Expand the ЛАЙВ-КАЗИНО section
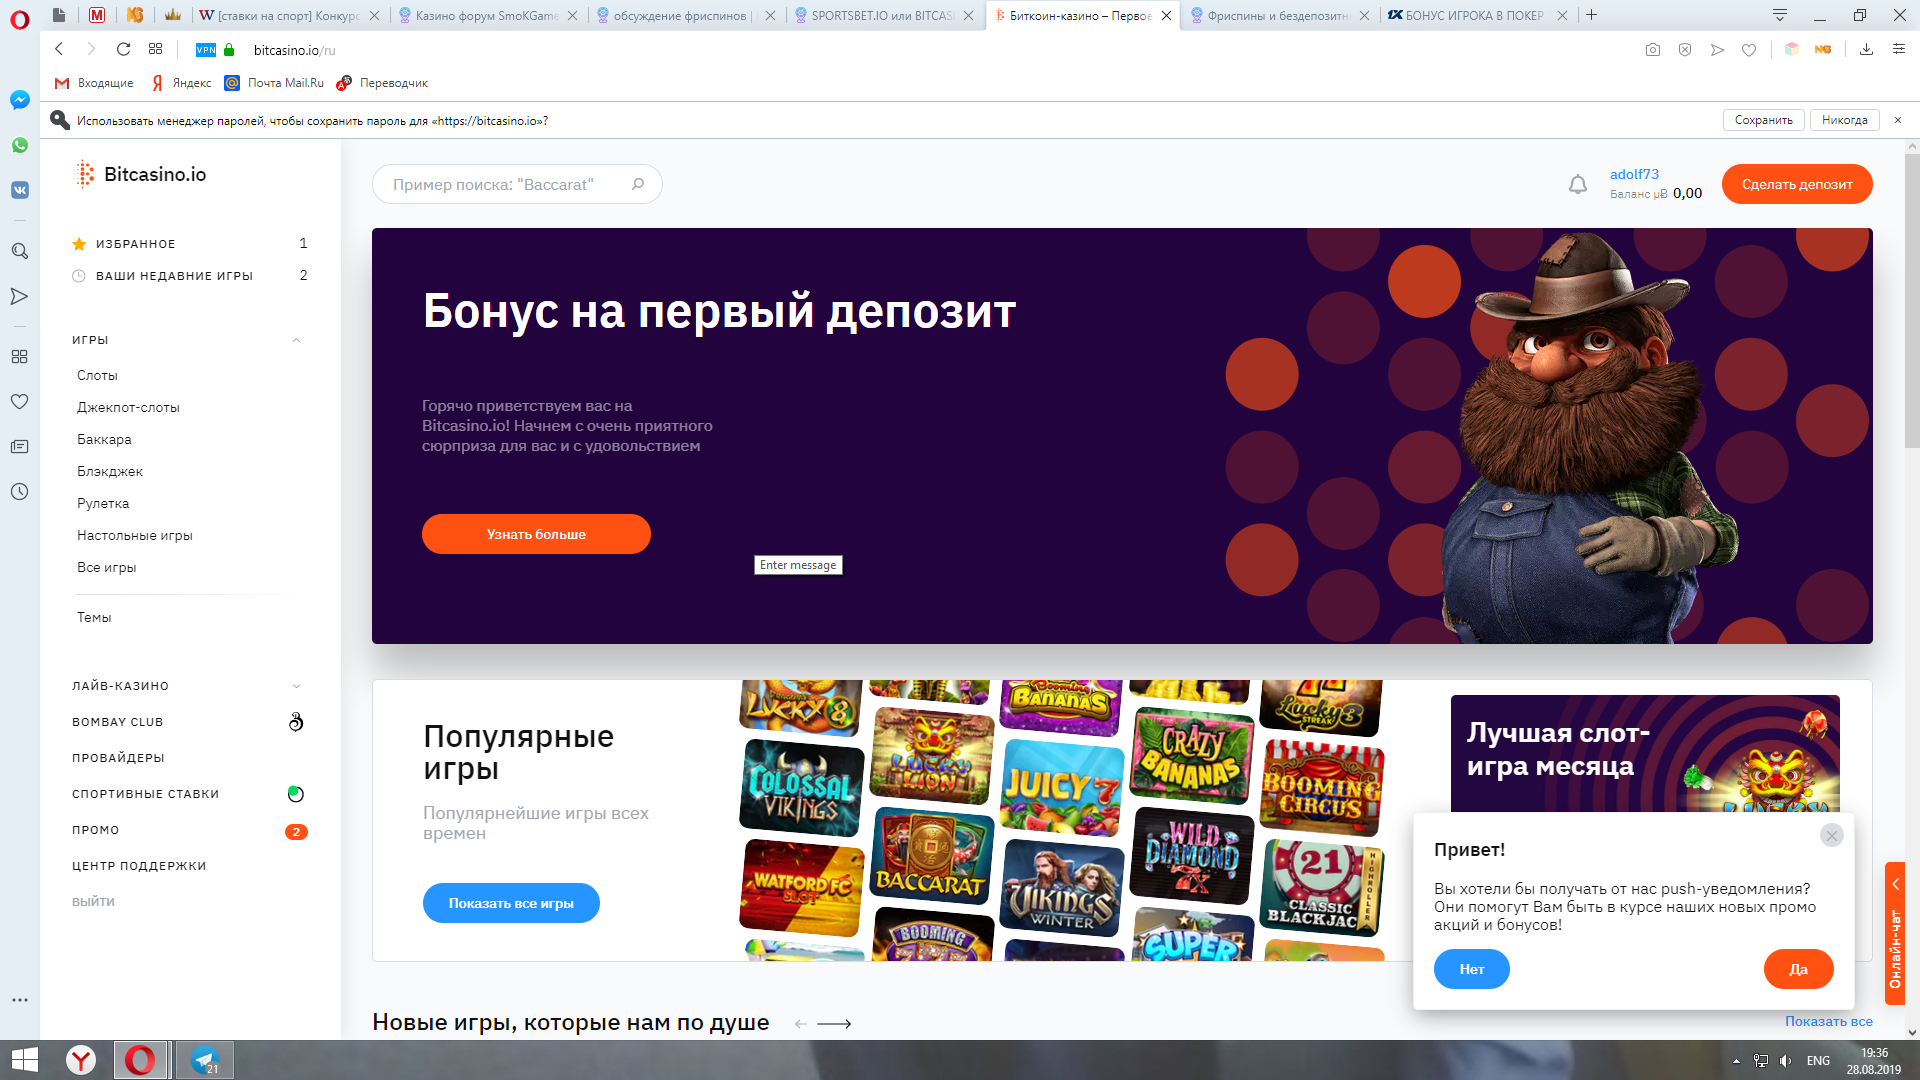The height and width of the screenshot is (1080, 1920). [296, 686]
